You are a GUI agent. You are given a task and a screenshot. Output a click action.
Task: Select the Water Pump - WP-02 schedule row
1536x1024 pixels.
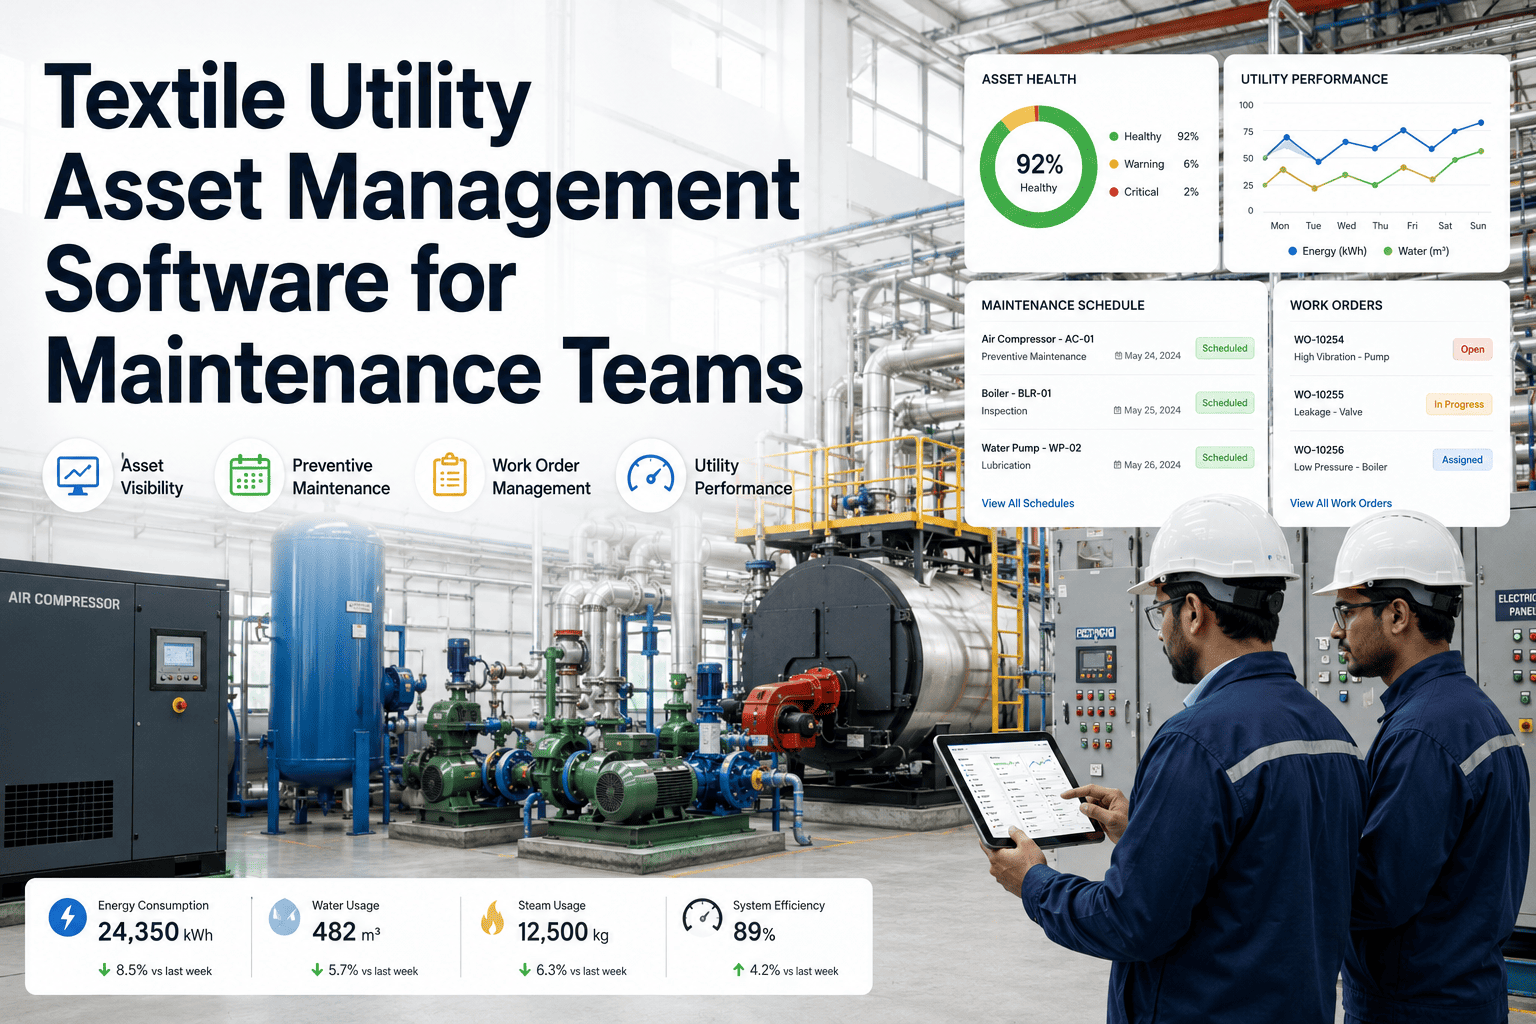click(x=1117, y=457)
